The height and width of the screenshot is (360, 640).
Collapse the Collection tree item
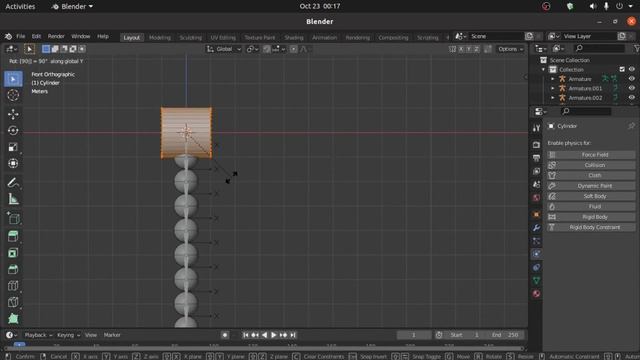[543, 69]
